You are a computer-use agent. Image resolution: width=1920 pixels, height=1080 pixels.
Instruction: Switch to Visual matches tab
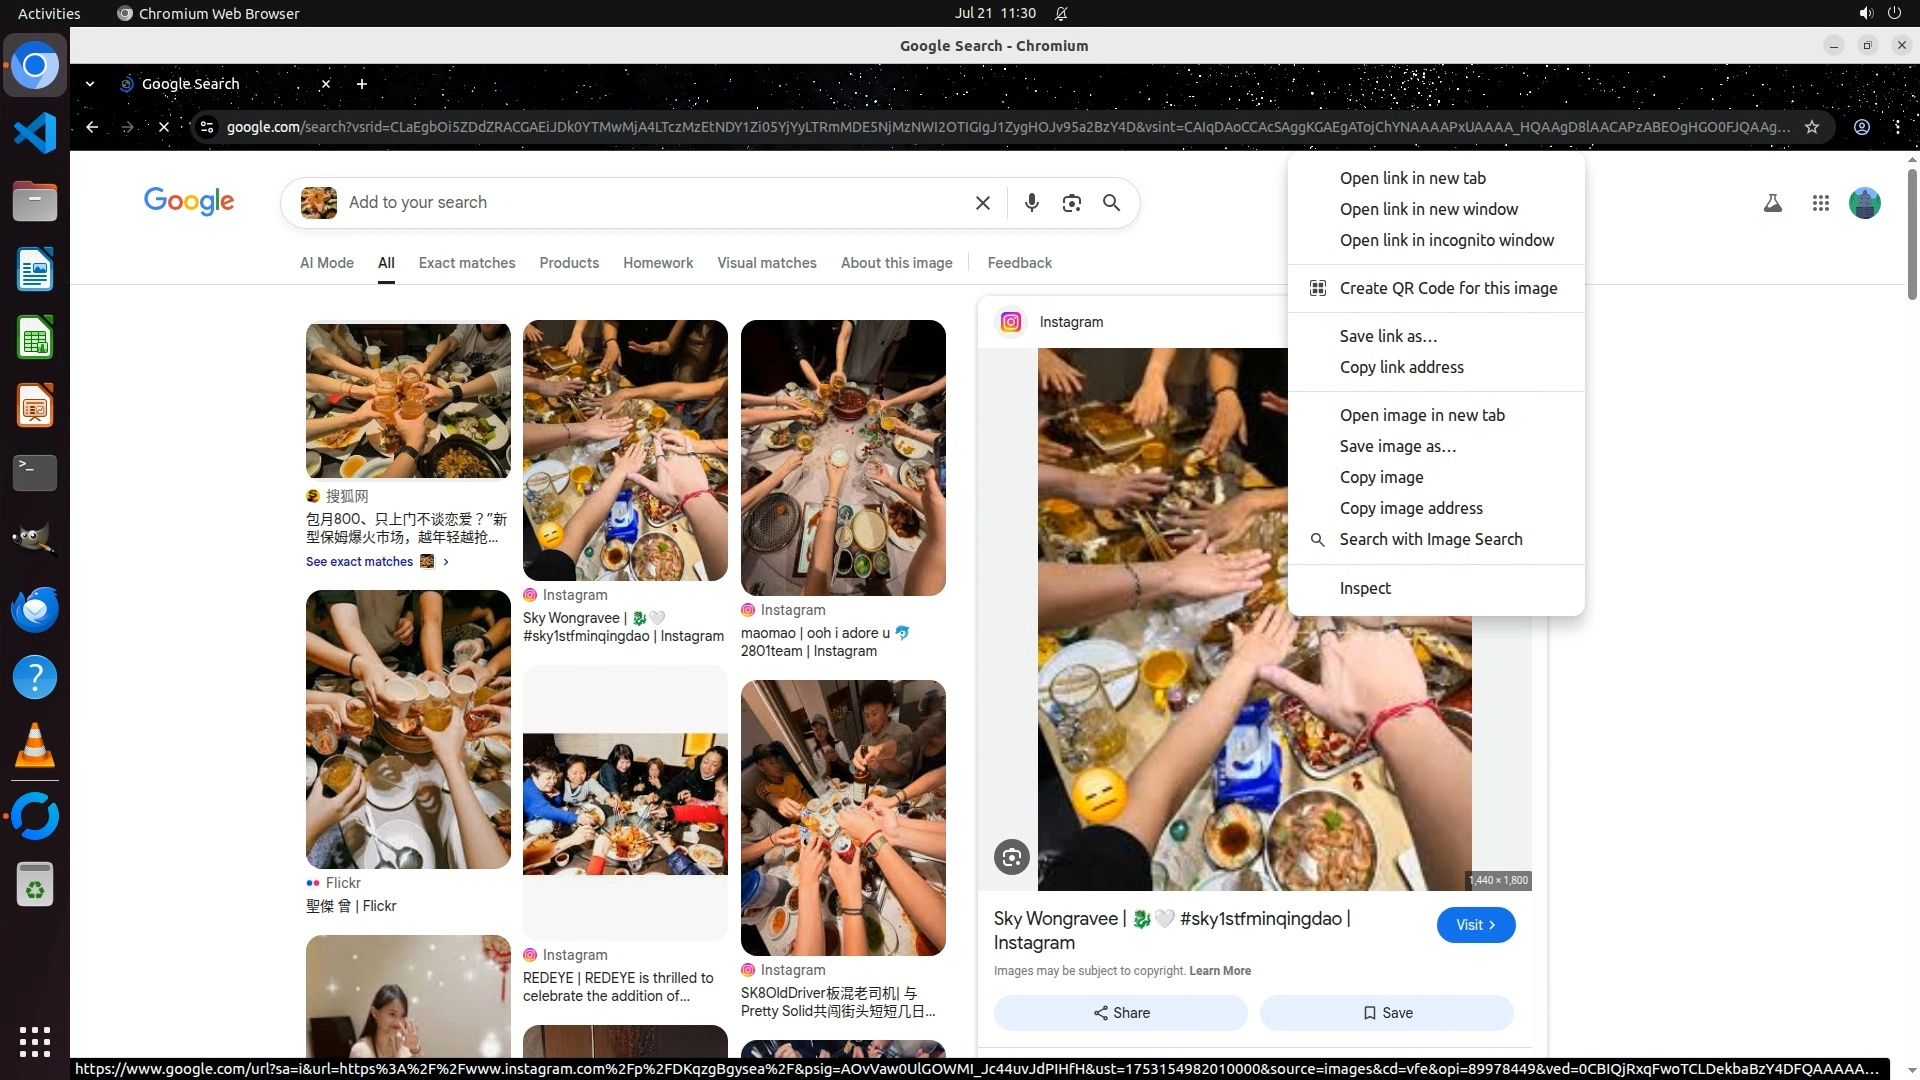[x=766, y=263]
